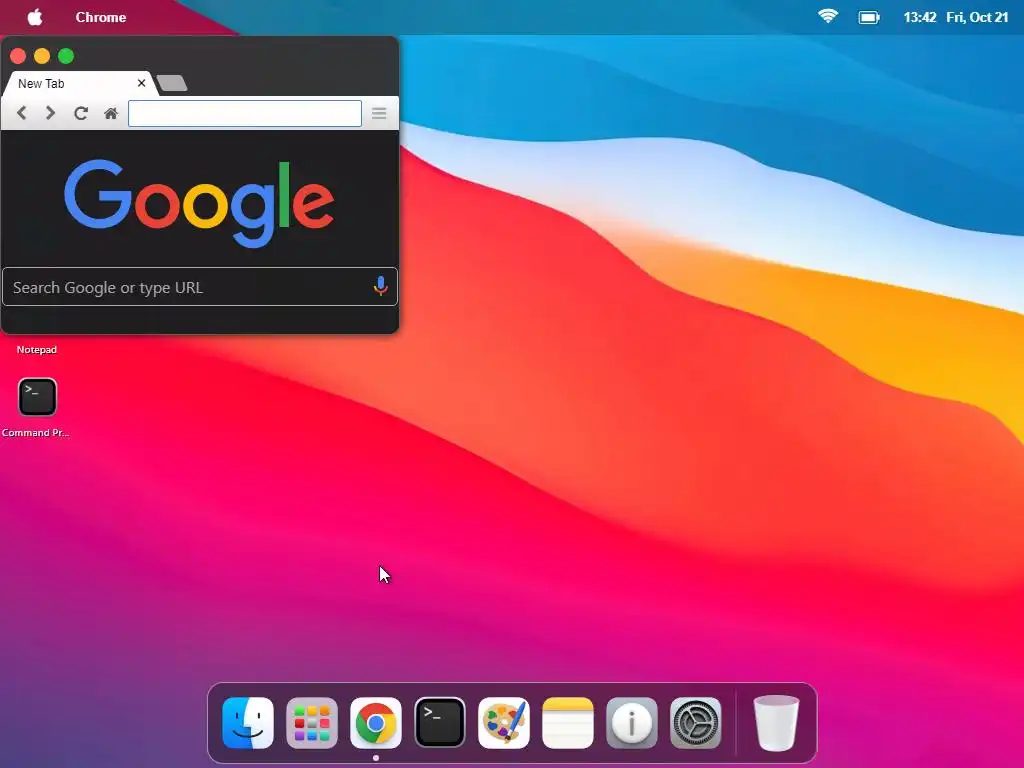Viewport: 1024px width, 768px height.
Task: Go forward with Chrome's forward arrow
Action: [50, 113]
